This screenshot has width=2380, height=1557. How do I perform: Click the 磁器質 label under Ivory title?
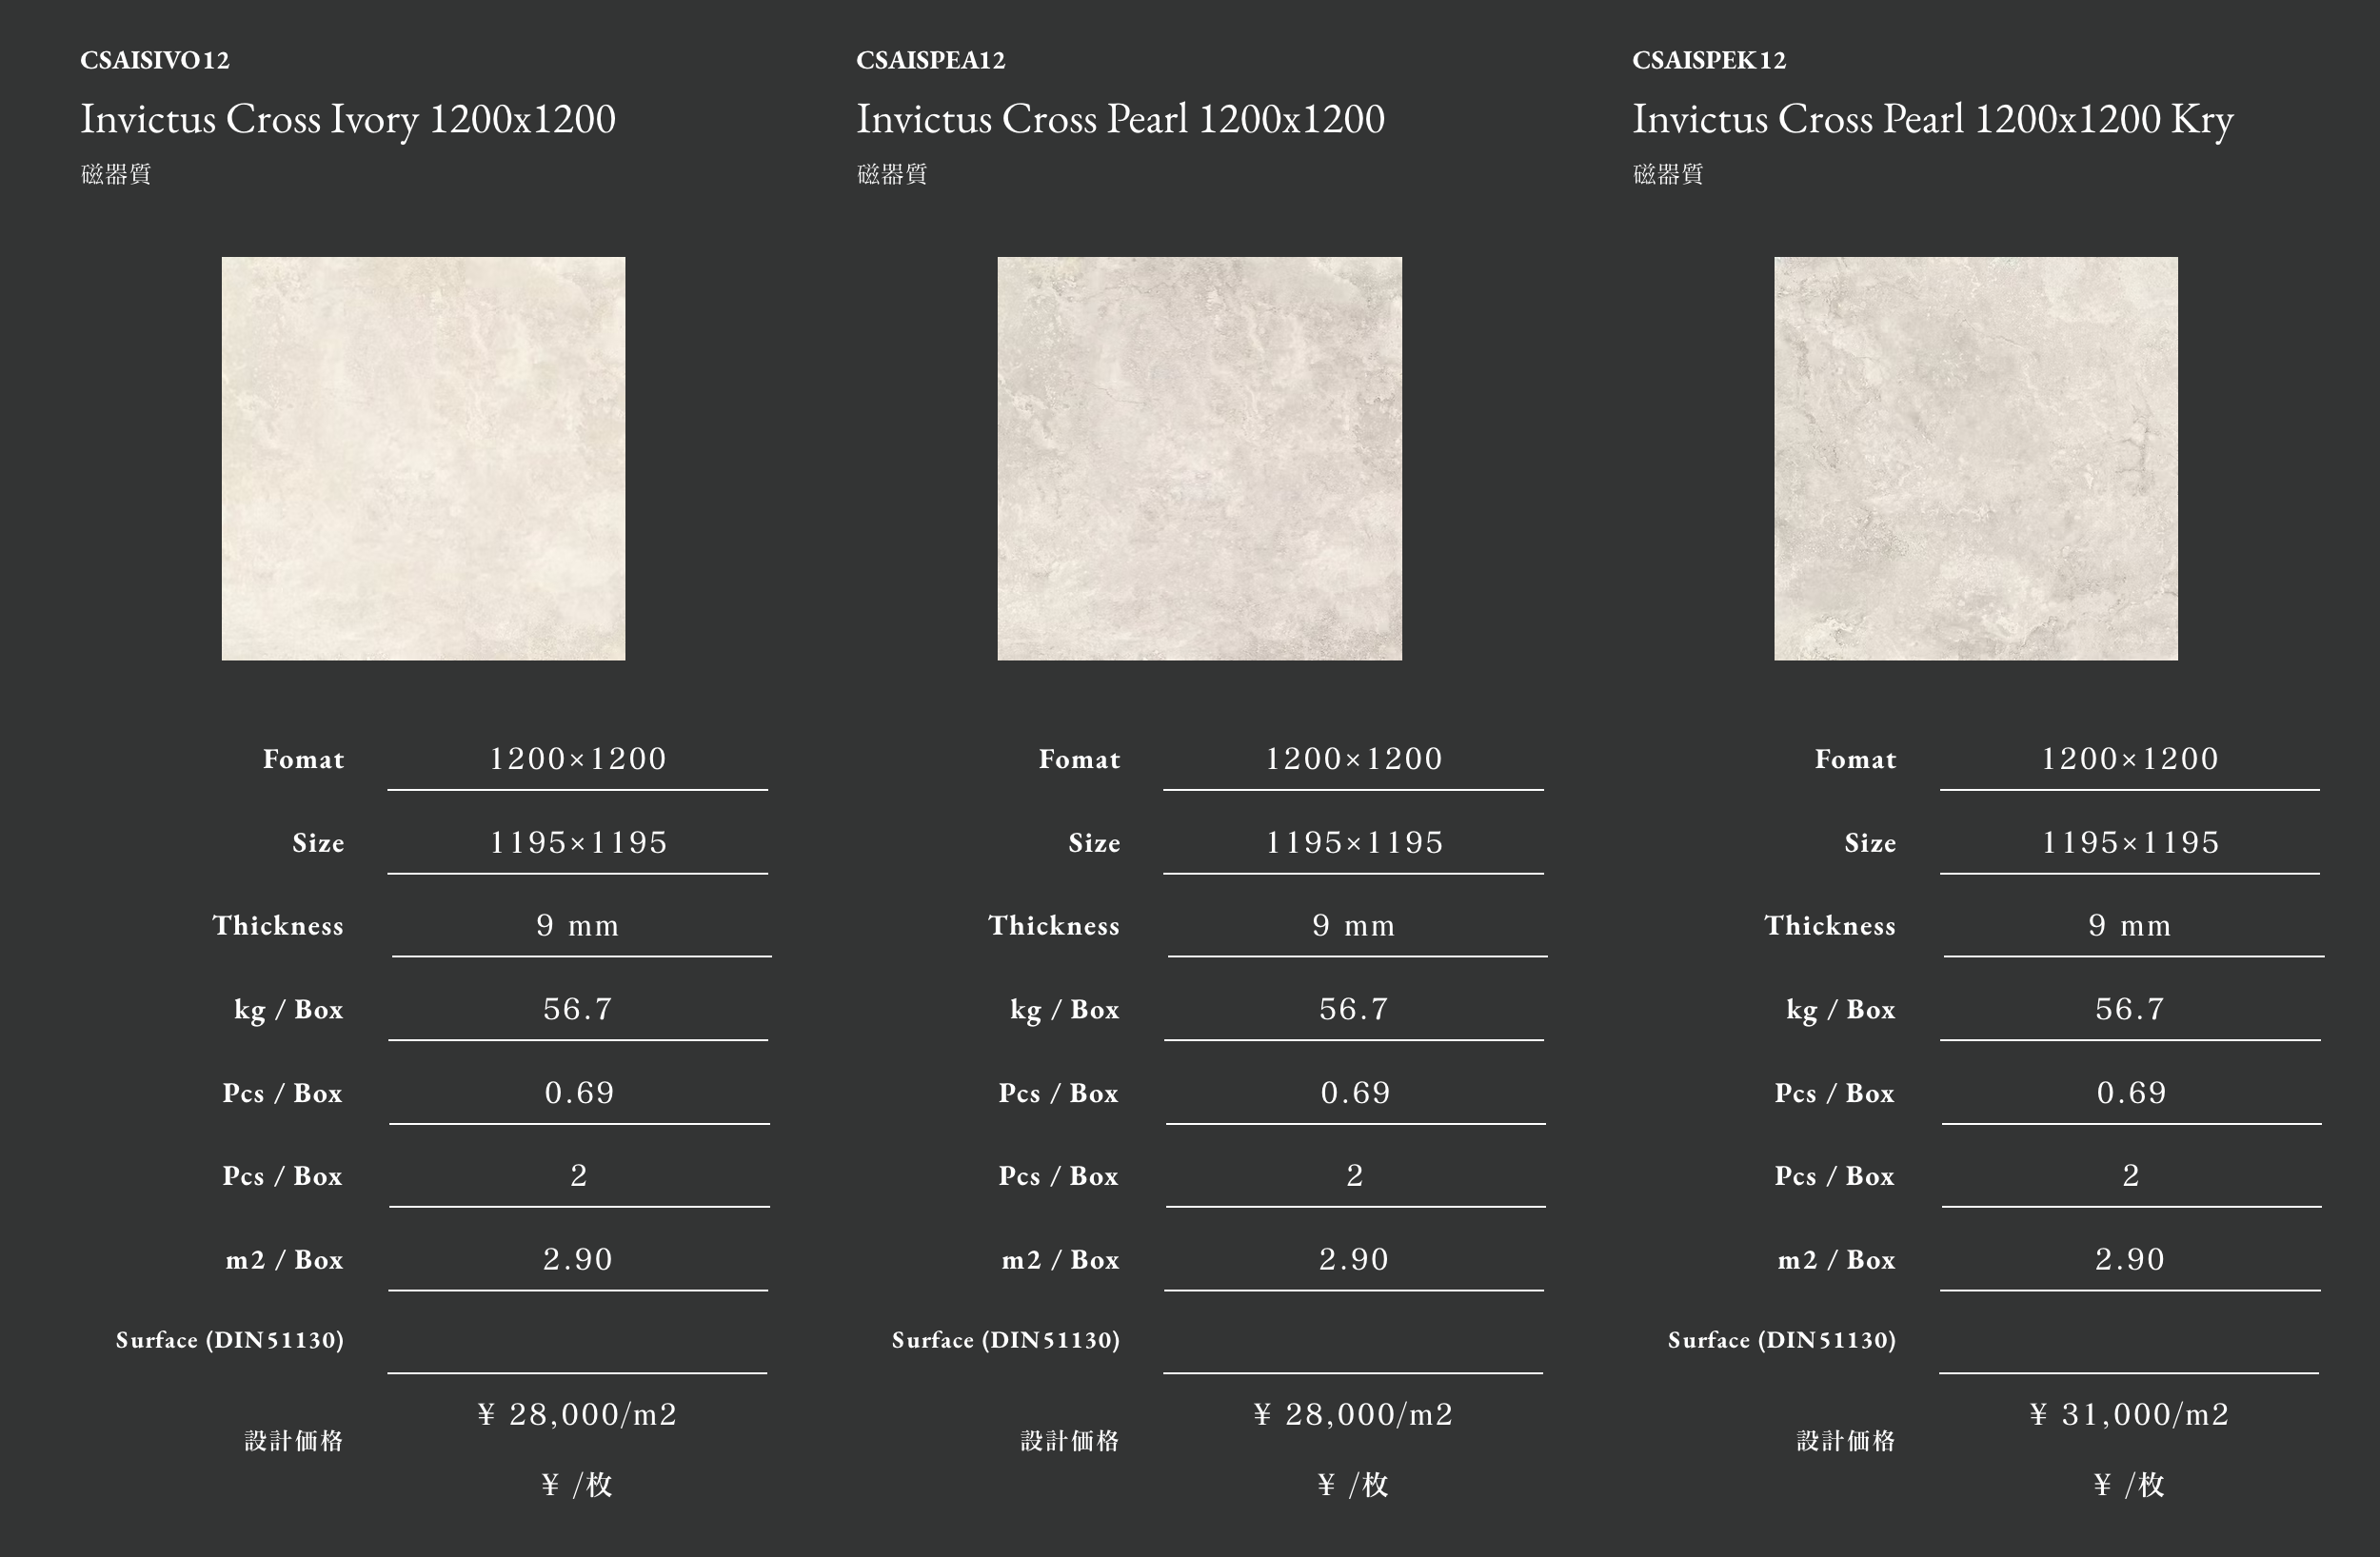pos(116,174)
